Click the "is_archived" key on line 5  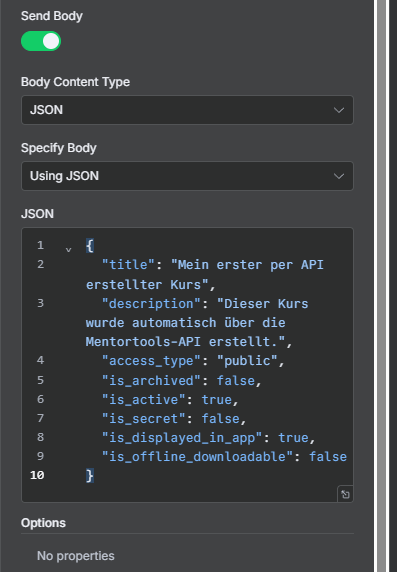[152, 380]
